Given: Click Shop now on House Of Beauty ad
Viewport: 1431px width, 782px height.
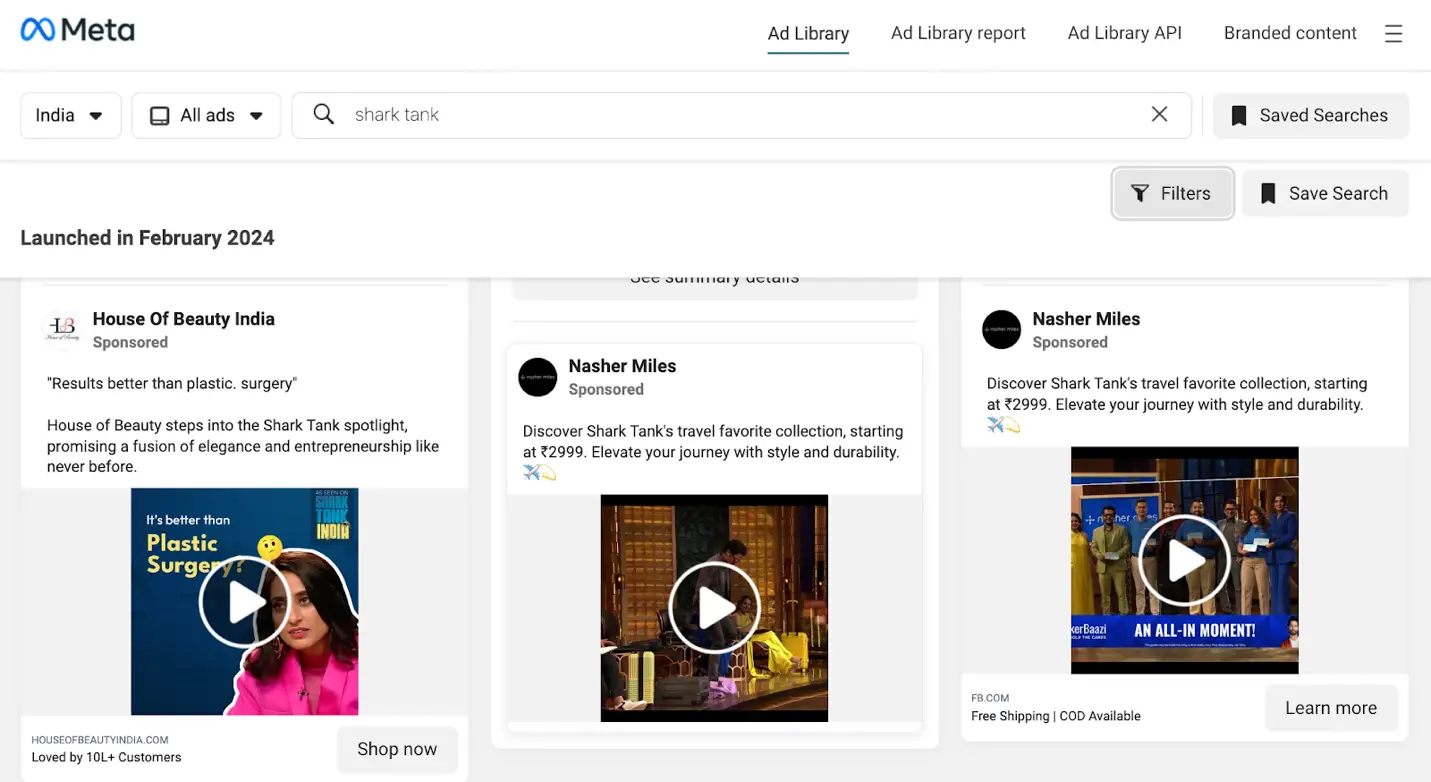Looking at the screenshot, I should pos(397,749).
